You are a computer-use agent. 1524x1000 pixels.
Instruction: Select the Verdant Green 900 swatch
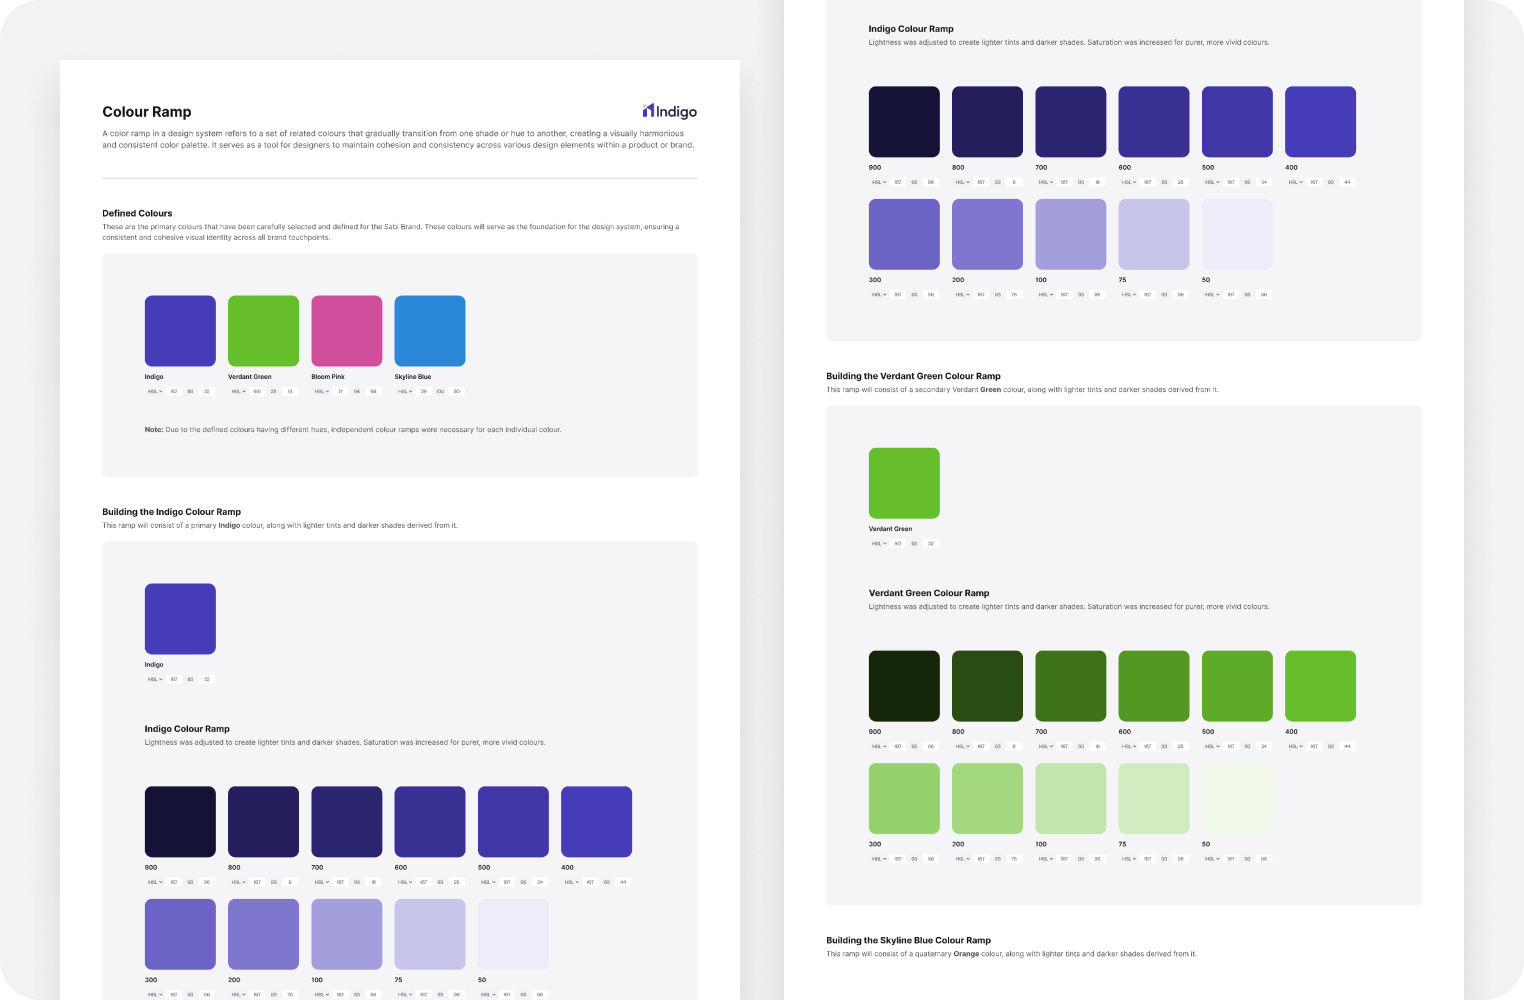904,686
